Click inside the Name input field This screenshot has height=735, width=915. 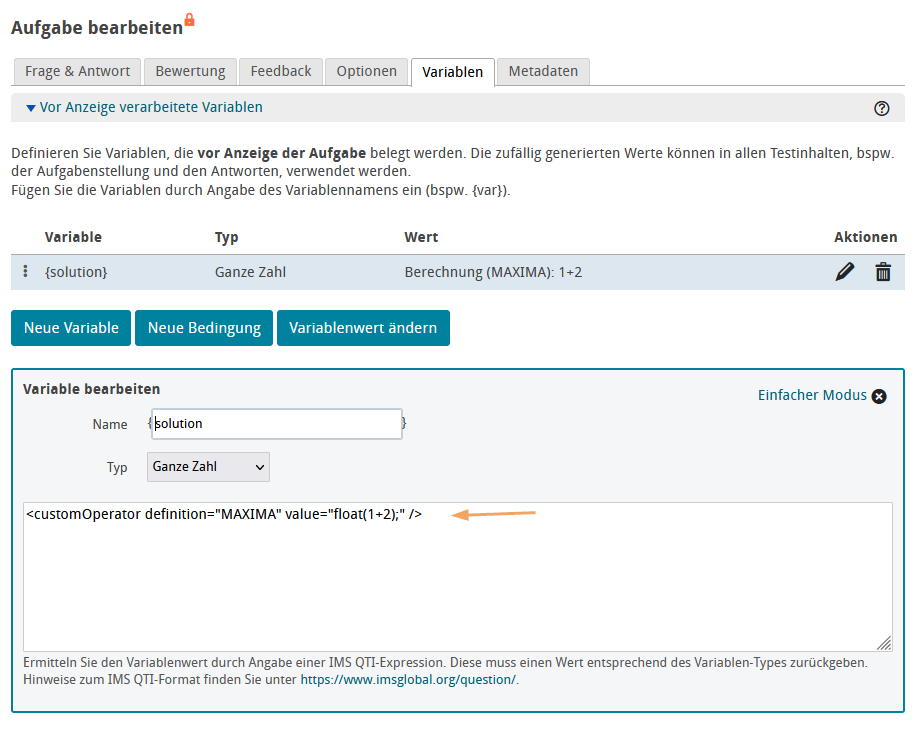point(276,423)
